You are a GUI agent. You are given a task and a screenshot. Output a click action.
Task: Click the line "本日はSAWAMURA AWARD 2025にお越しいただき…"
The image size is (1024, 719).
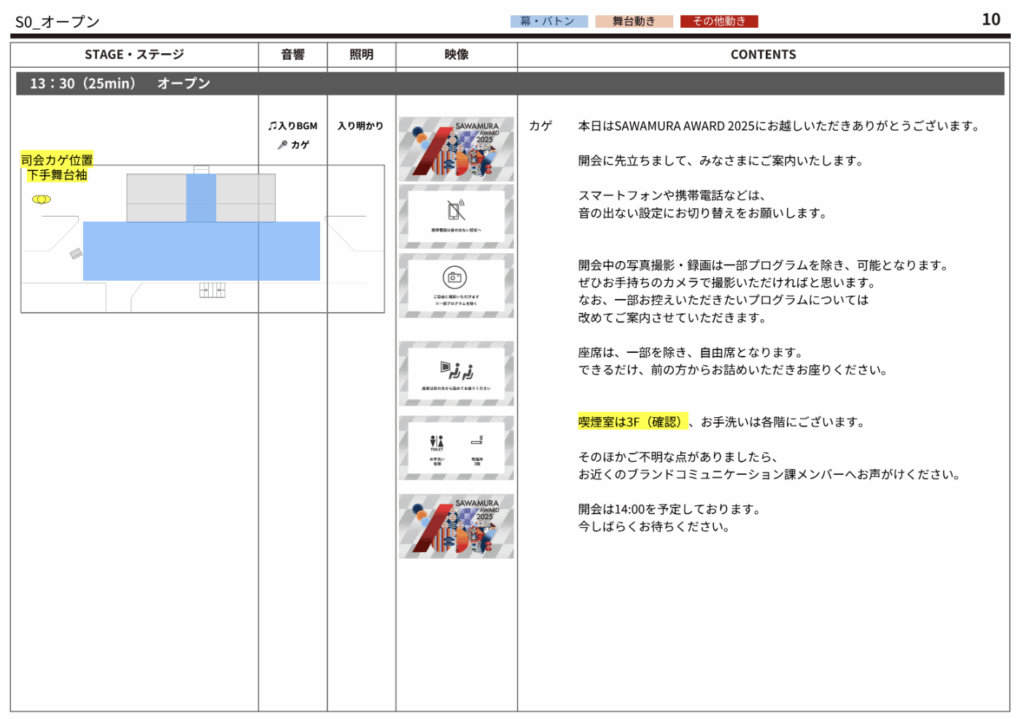tap(779, 126)
